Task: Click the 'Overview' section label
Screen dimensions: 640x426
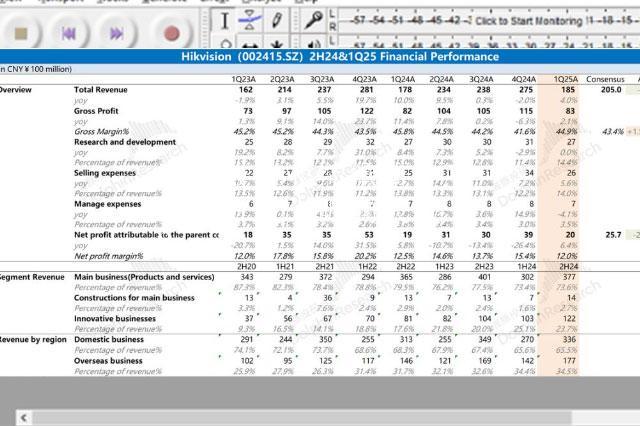Action: 16,90
